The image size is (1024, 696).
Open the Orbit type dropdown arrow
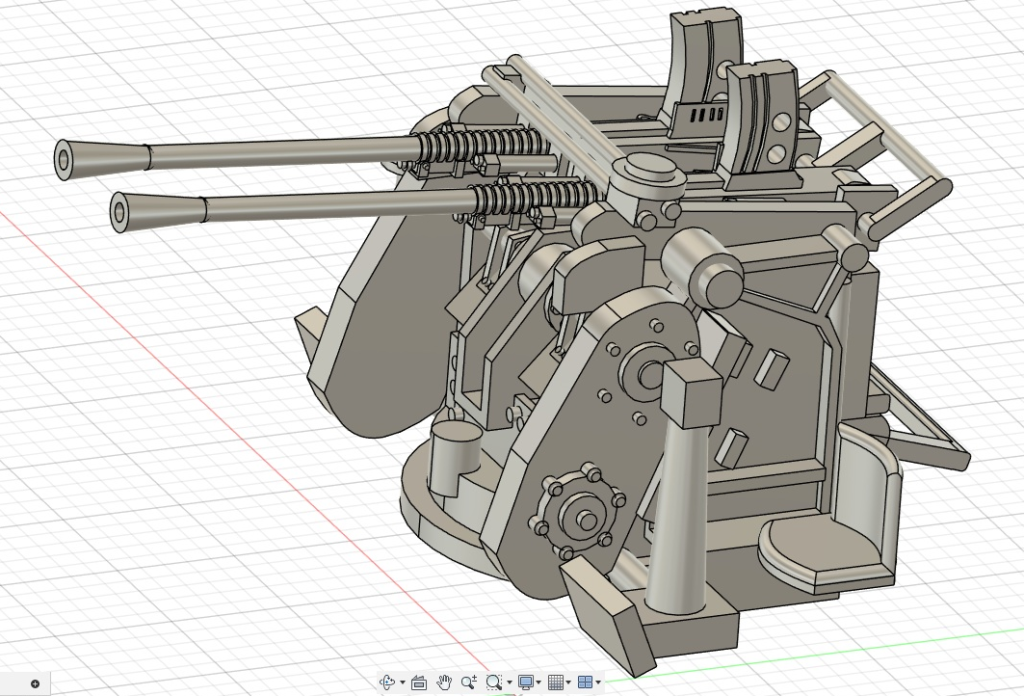pyautogui.click(x=402, y=683)
